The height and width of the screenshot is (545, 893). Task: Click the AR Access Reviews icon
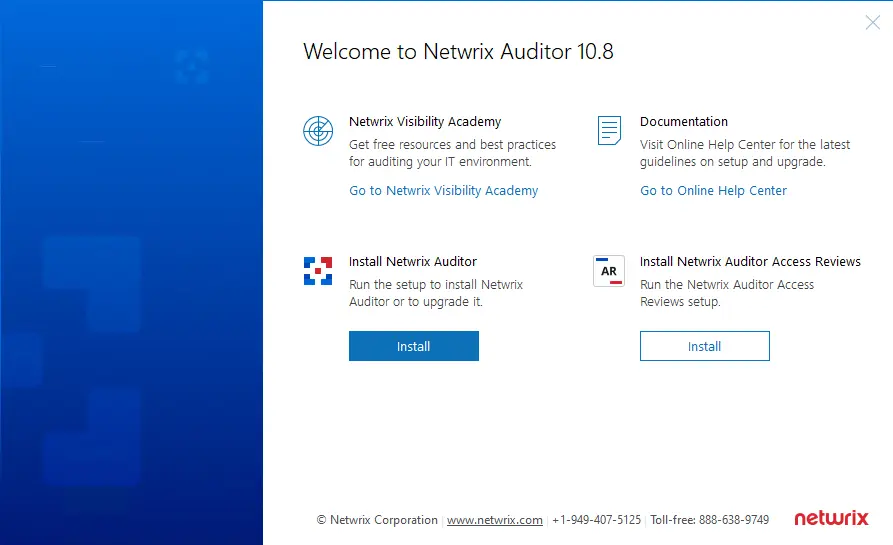pyautogui.click(x=609, y=271)
